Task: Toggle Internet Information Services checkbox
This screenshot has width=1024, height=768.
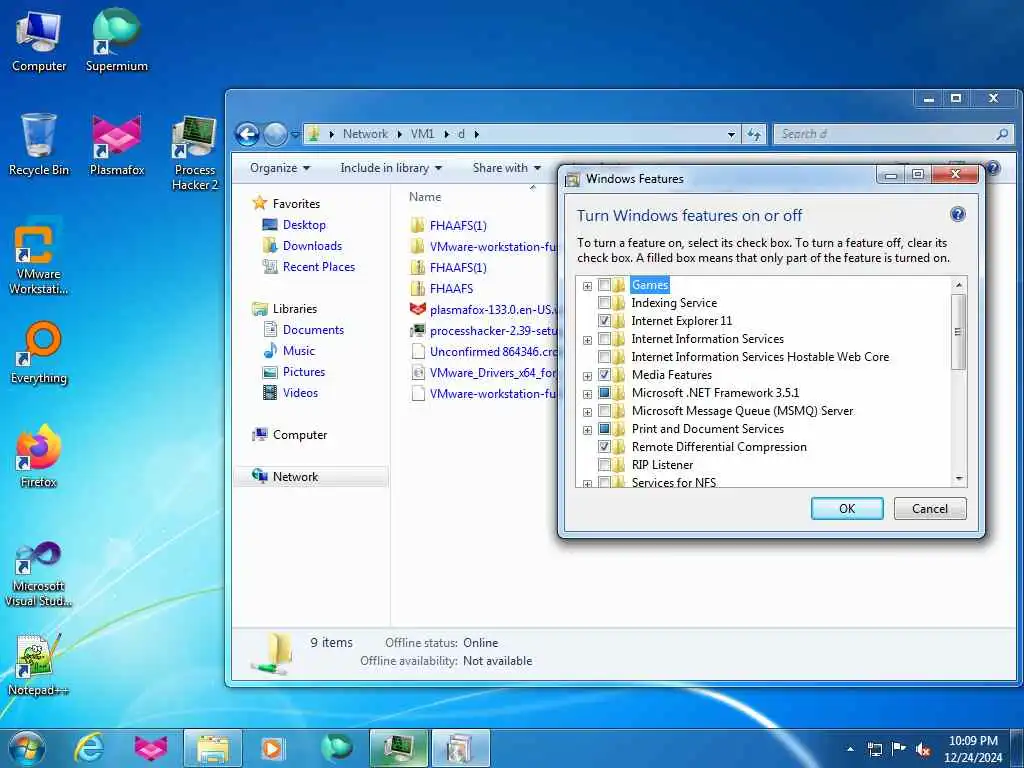Action: click(604, 339)
